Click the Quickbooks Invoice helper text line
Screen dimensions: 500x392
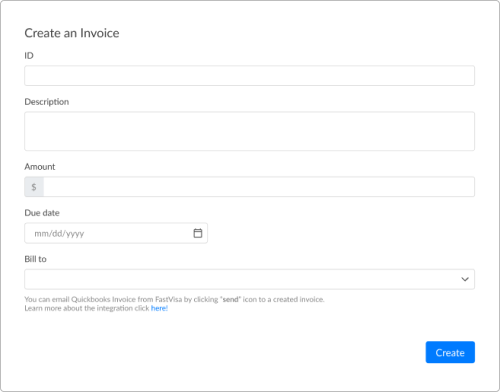174,299
